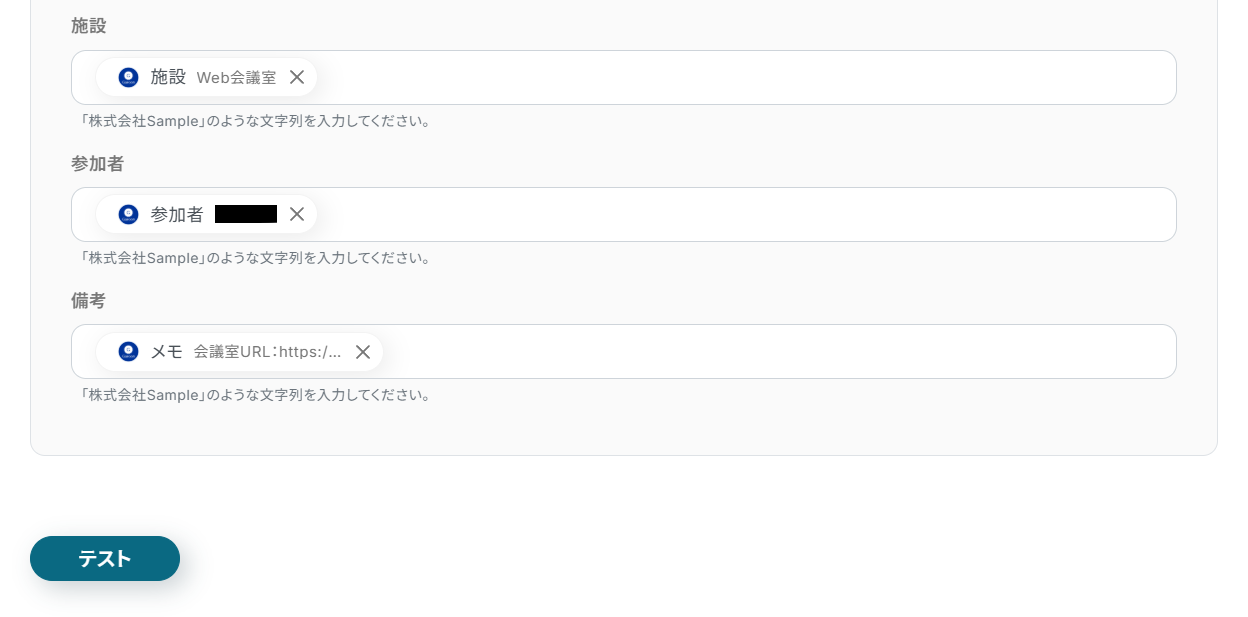1248x617 pixels.
Task: Delete the メモ chip via its X icon
Action: point(363,352)
